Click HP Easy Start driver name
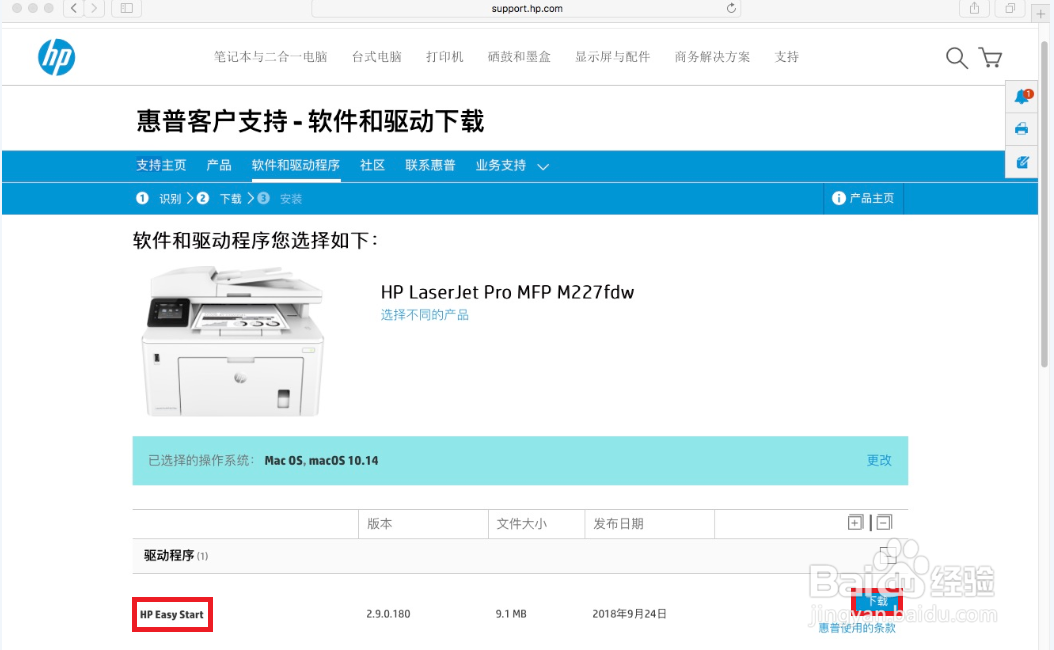 [172, 614]
